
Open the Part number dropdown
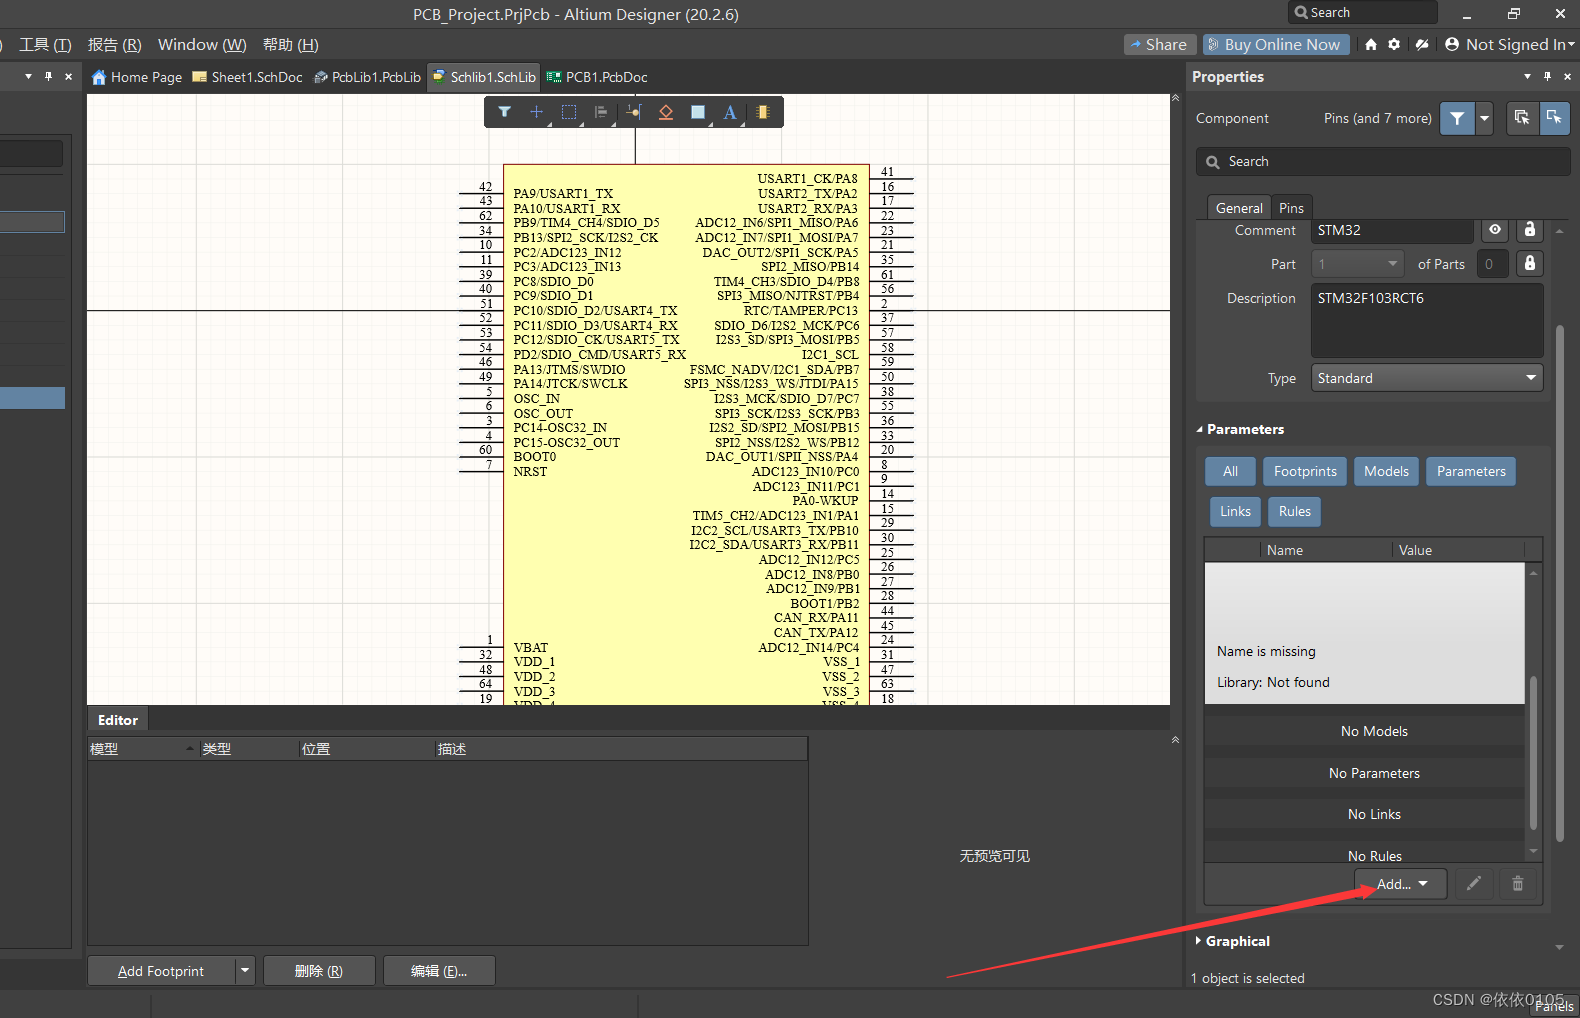[1357, 264]
